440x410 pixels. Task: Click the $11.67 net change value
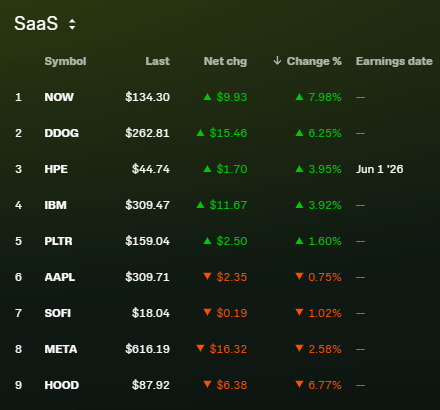click(228, 205)
